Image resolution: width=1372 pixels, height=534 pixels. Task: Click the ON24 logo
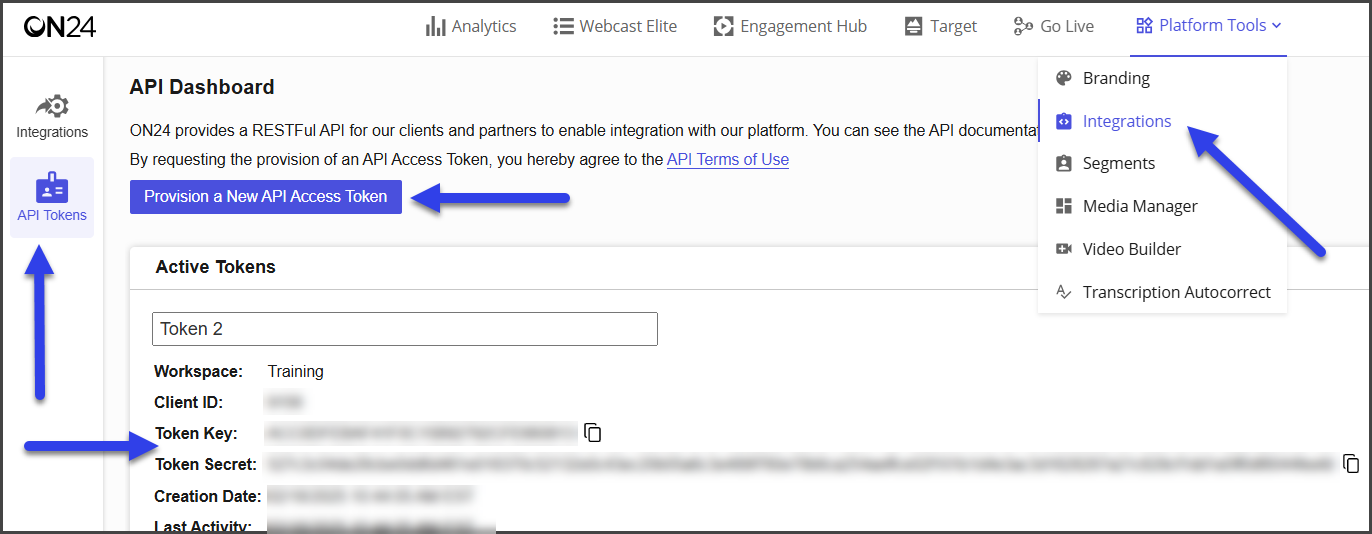pyautogui.click(x=60, y=27)
